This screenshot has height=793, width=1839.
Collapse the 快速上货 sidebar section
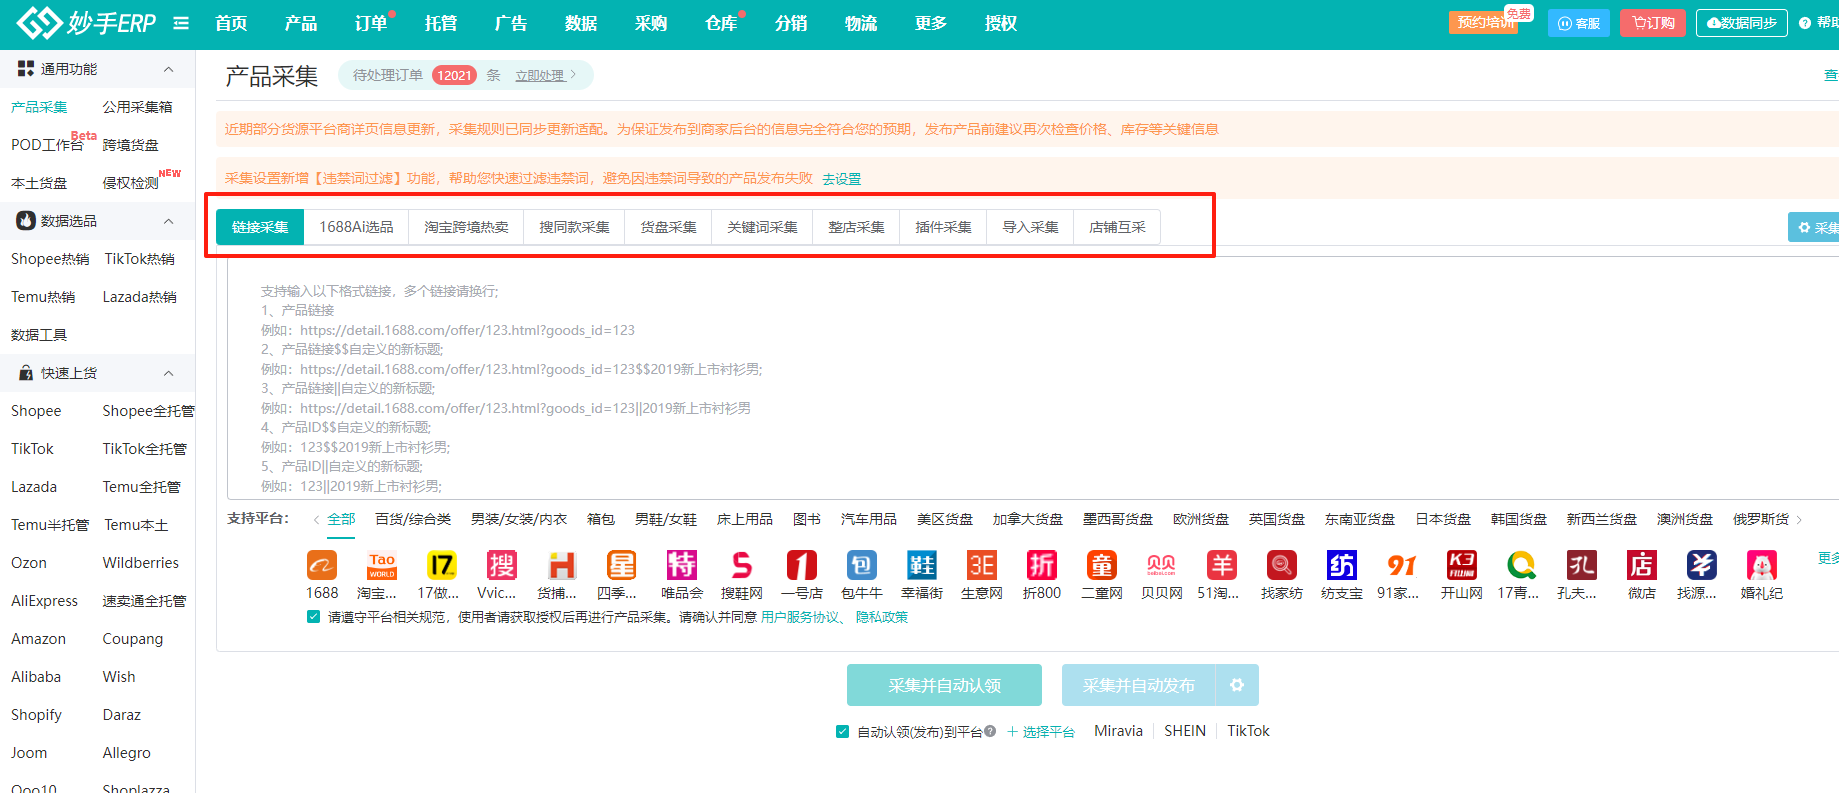[x=168, y=373]
